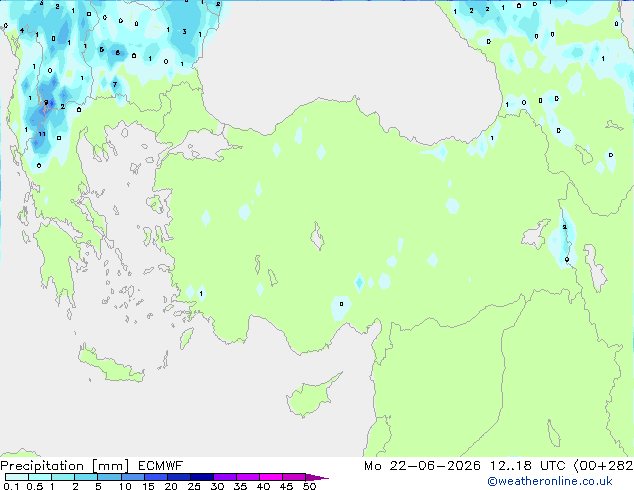Pick the 2 mm legend color swatch
Screen dimensions: 634x490
click(86, 477)
